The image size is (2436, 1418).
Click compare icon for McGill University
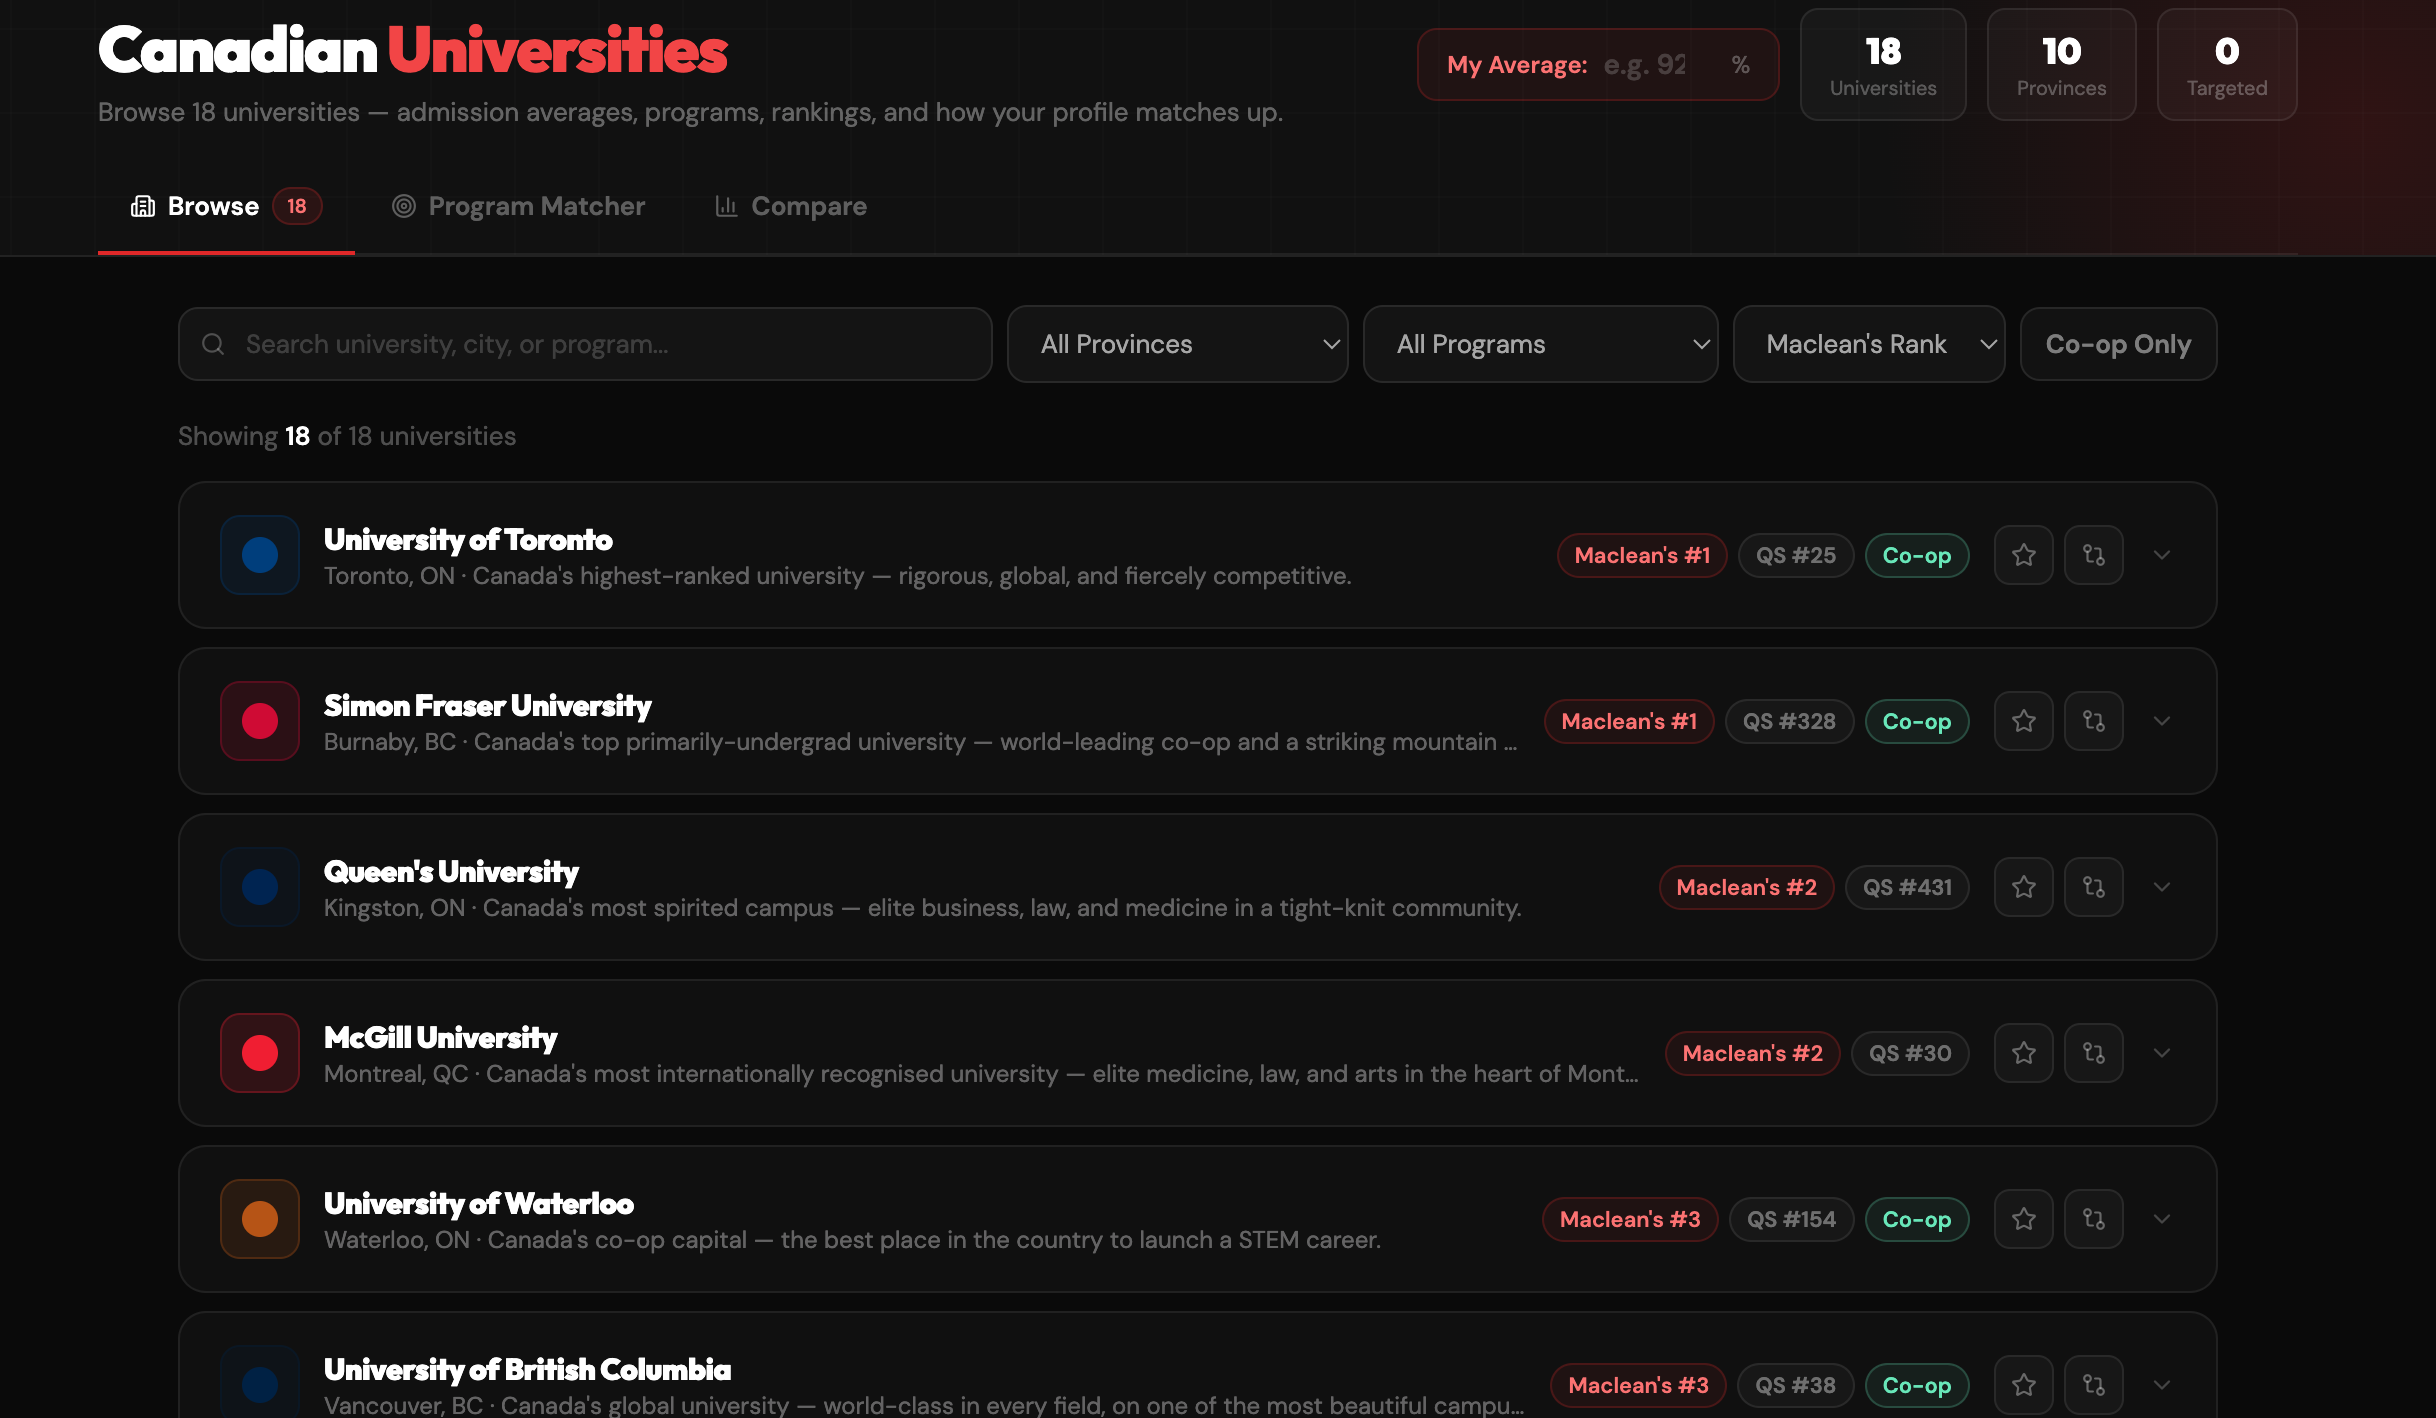2093,1053
